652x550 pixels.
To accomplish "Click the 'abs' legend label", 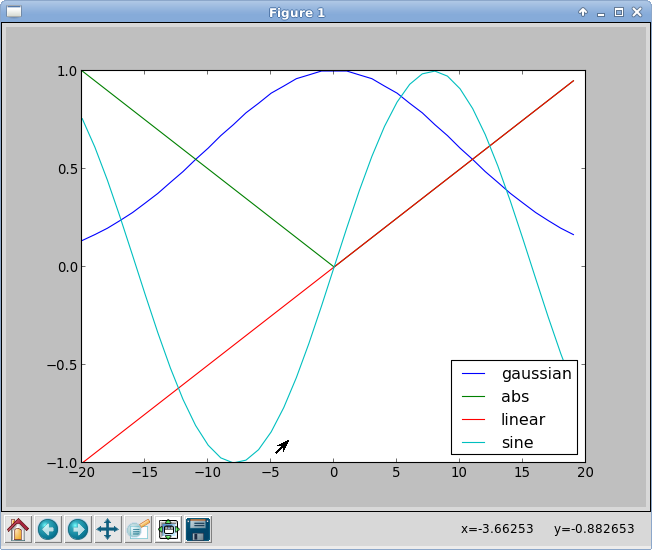I will coord(515,397).
